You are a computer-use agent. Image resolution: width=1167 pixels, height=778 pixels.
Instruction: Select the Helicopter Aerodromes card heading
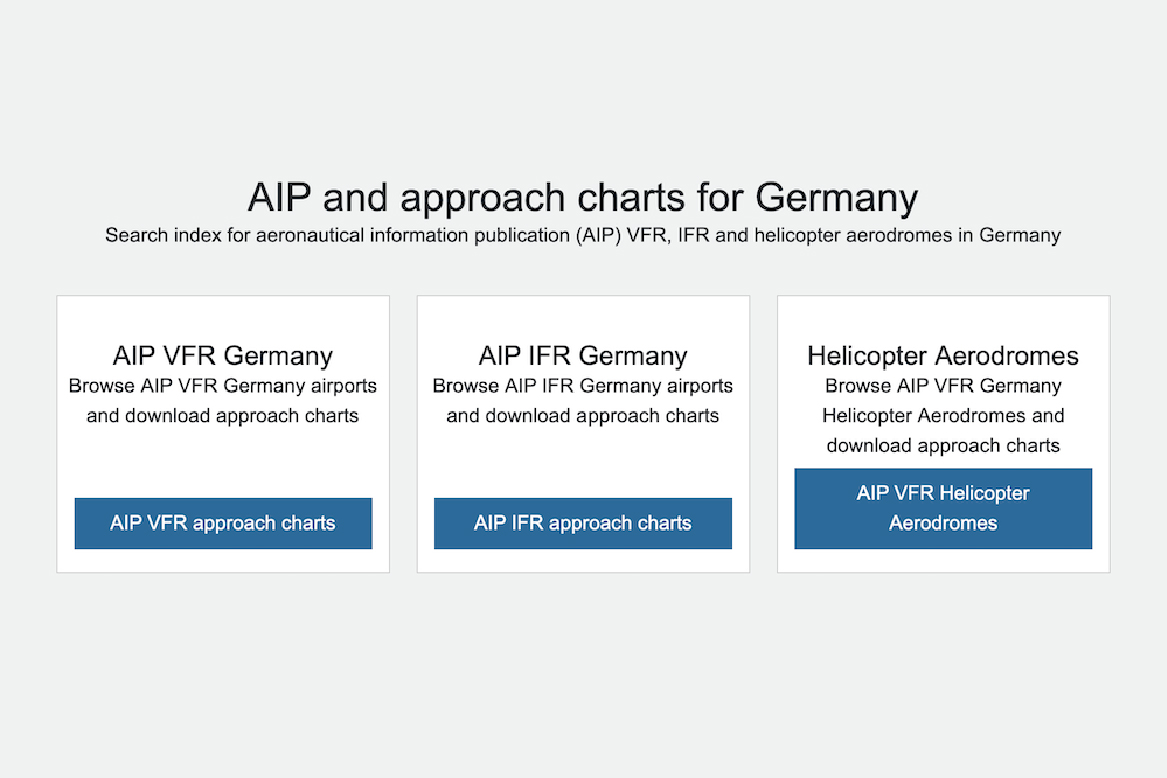[x=943, y=356]
